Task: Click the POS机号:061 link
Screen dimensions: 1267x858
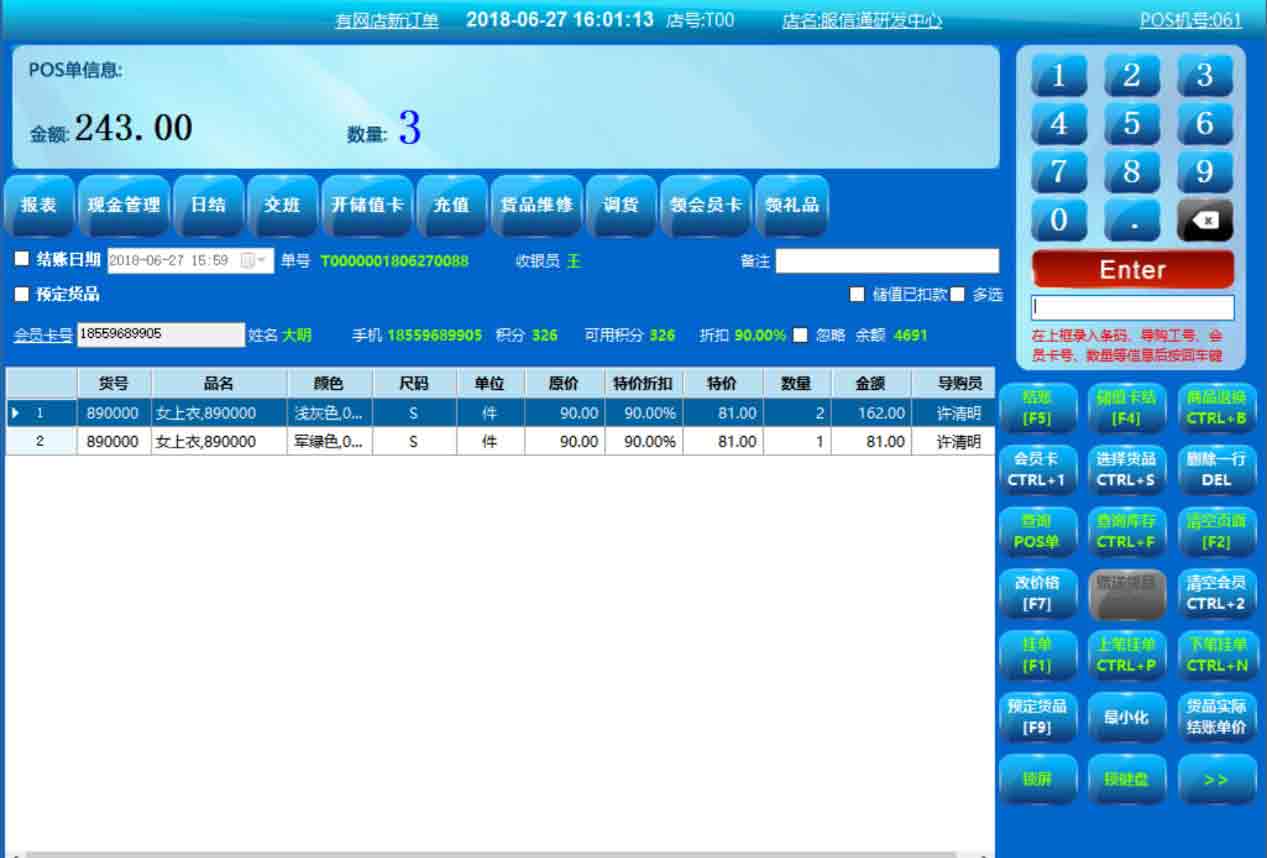Action: click(1191, 20)
